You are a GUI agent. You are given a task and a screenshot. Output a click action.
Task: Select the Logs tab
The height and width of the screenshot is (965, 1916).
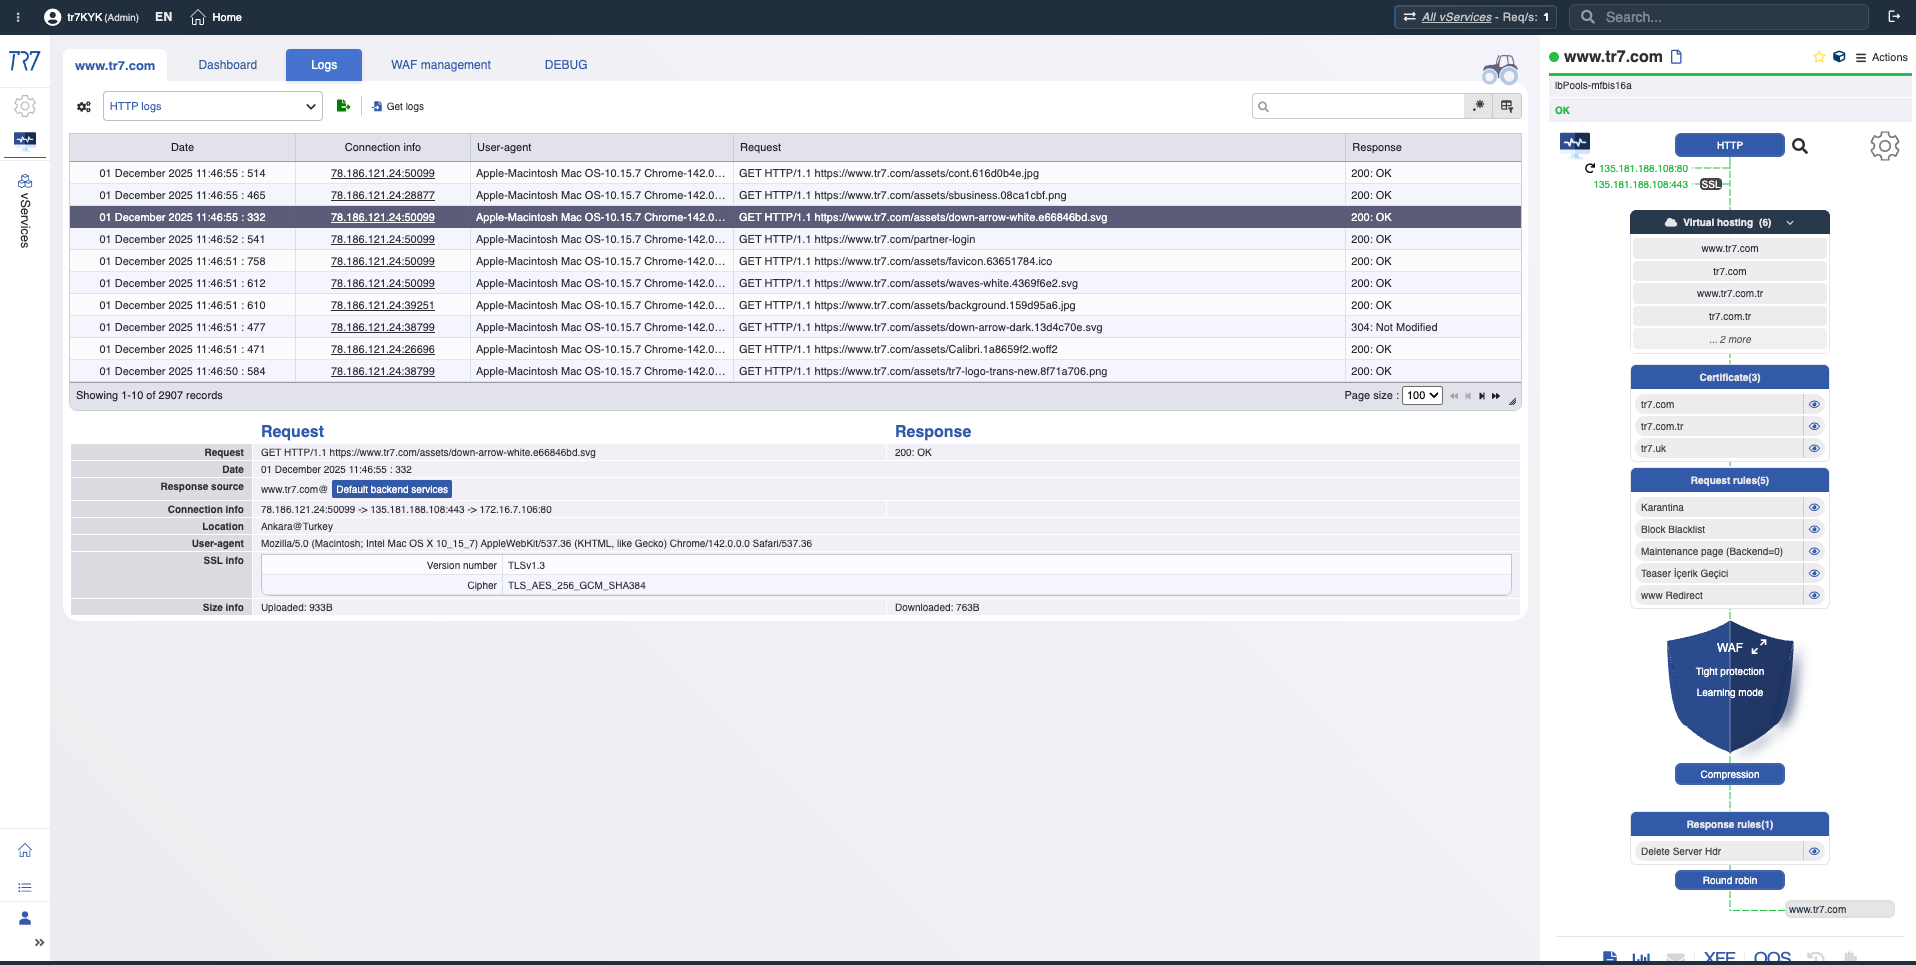pyautogui.click(x=324, y=65)
